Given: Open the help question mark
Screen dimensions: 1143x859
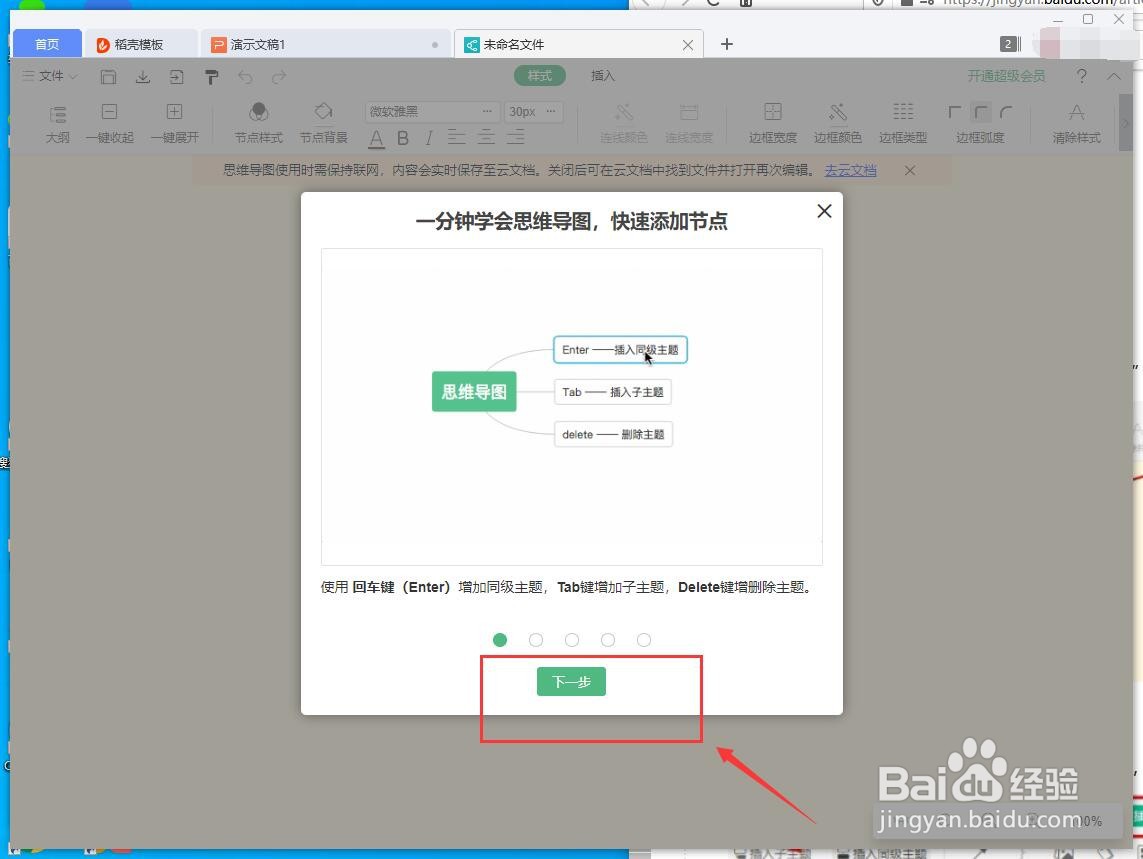Looking at the screenshot, I should click(x=1082, y=76).
